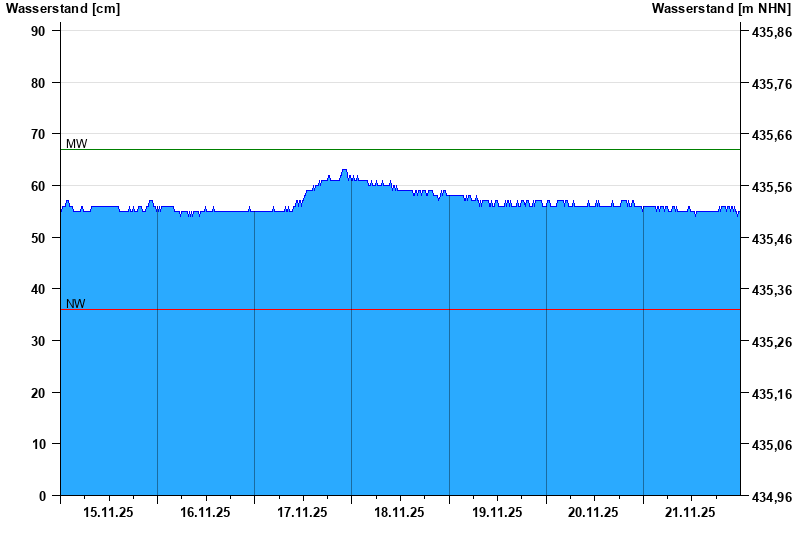800x550 pixels.
Task: Click the 40 cm axis value
Action: [x=38, y=289]
